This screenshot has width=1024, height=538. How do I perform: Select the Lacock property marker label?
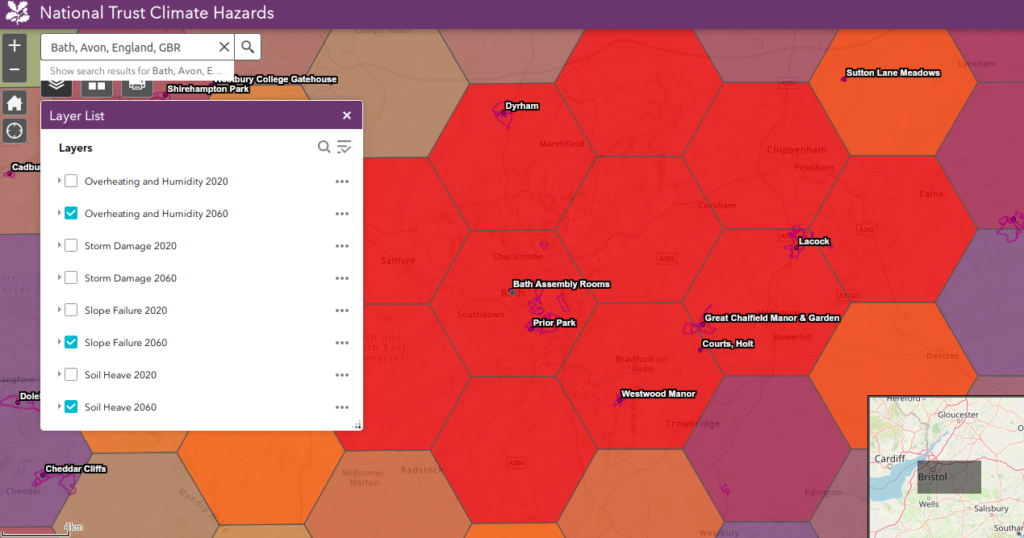click(814, 241)
